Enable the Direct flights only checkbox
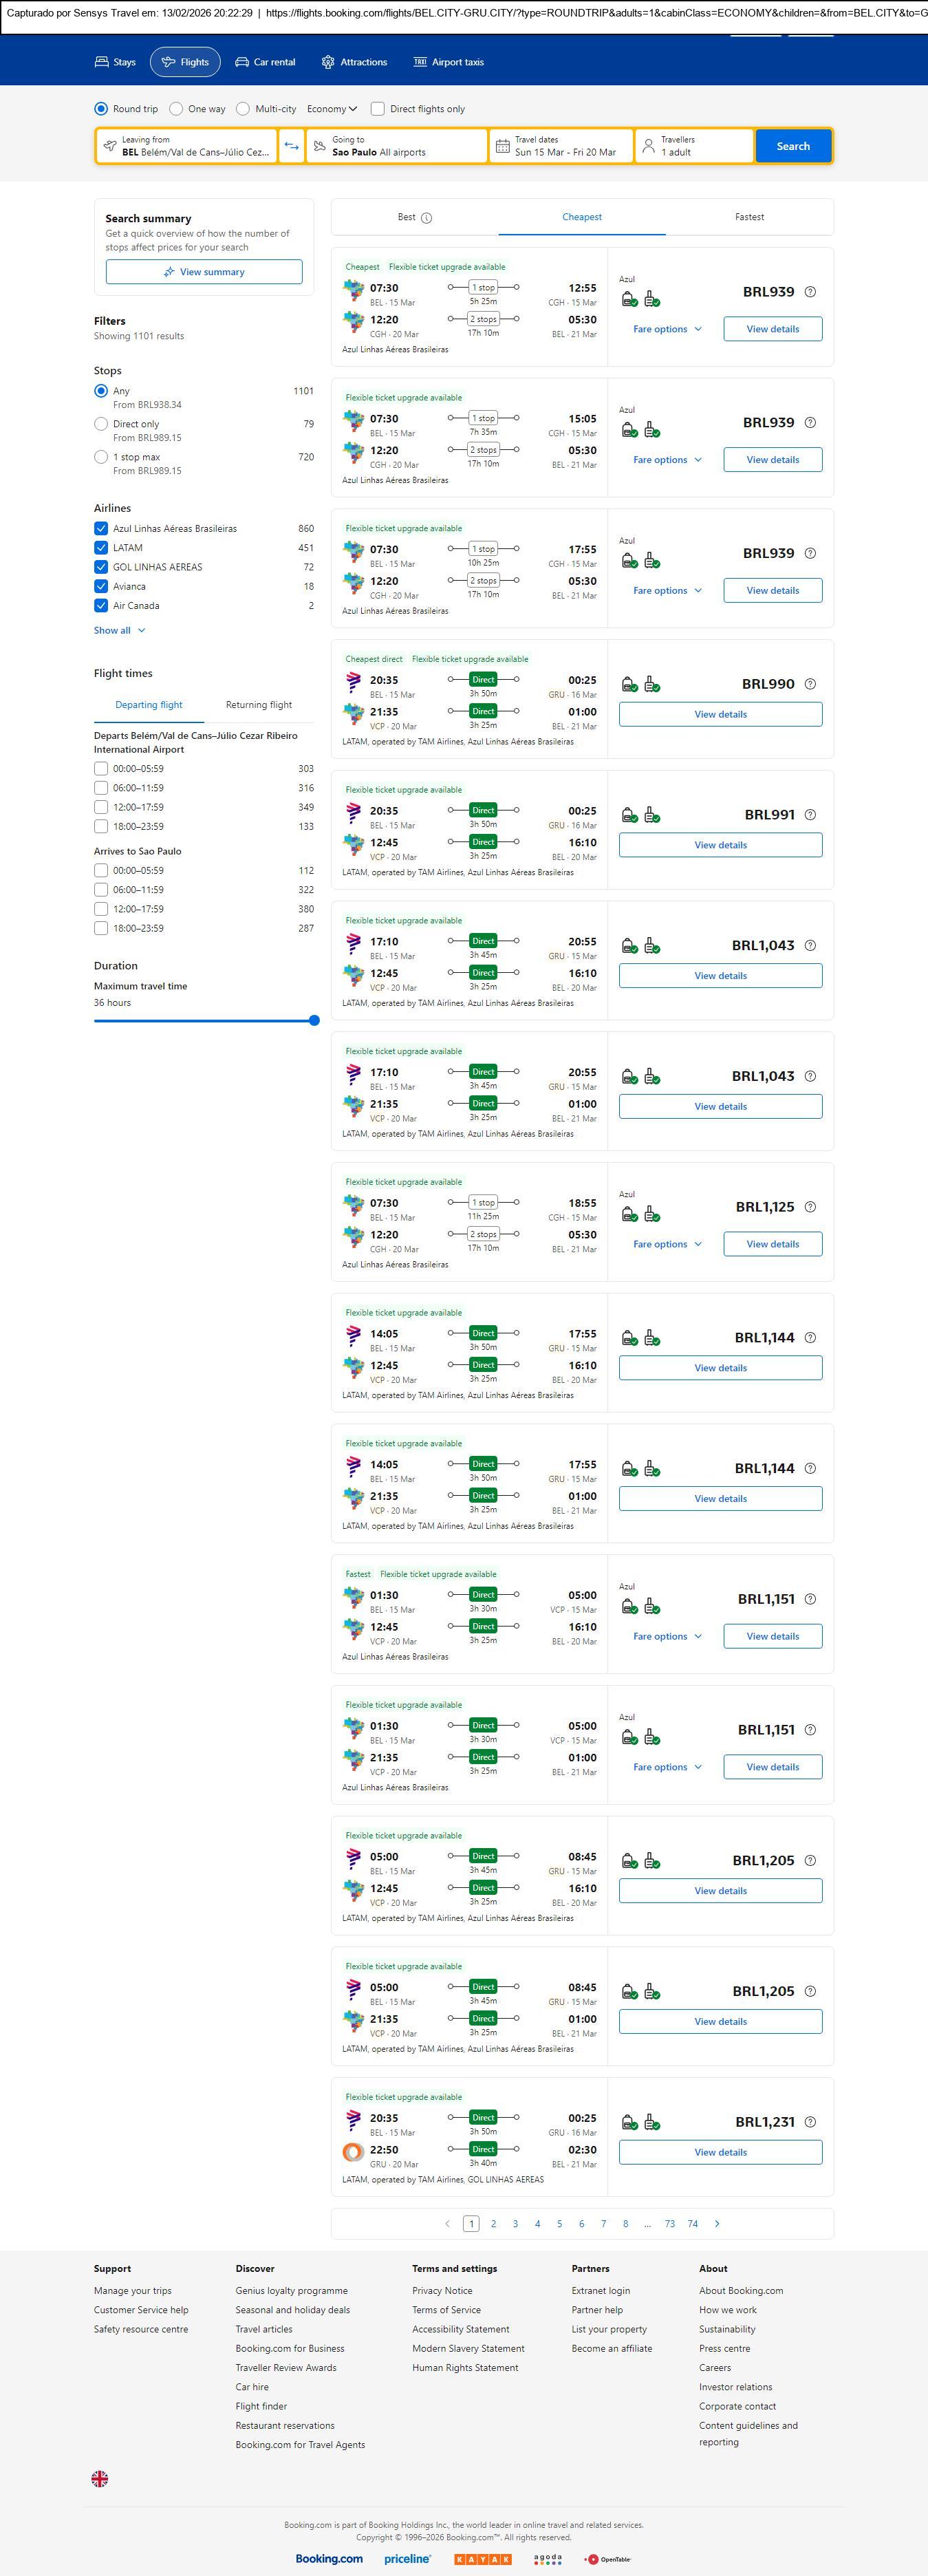Viewport: 928px width, 2576px height. 378,109
